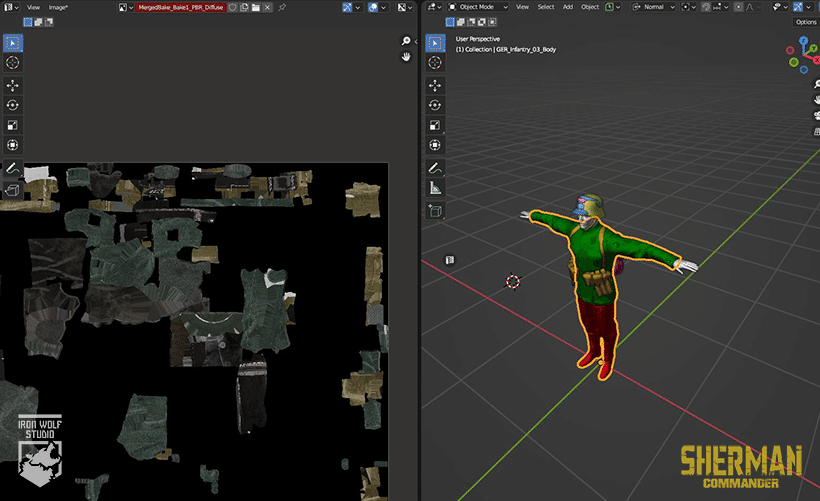Open the Object Mode dropdown
The image size is (820, 501).
[x=478, y=7]
